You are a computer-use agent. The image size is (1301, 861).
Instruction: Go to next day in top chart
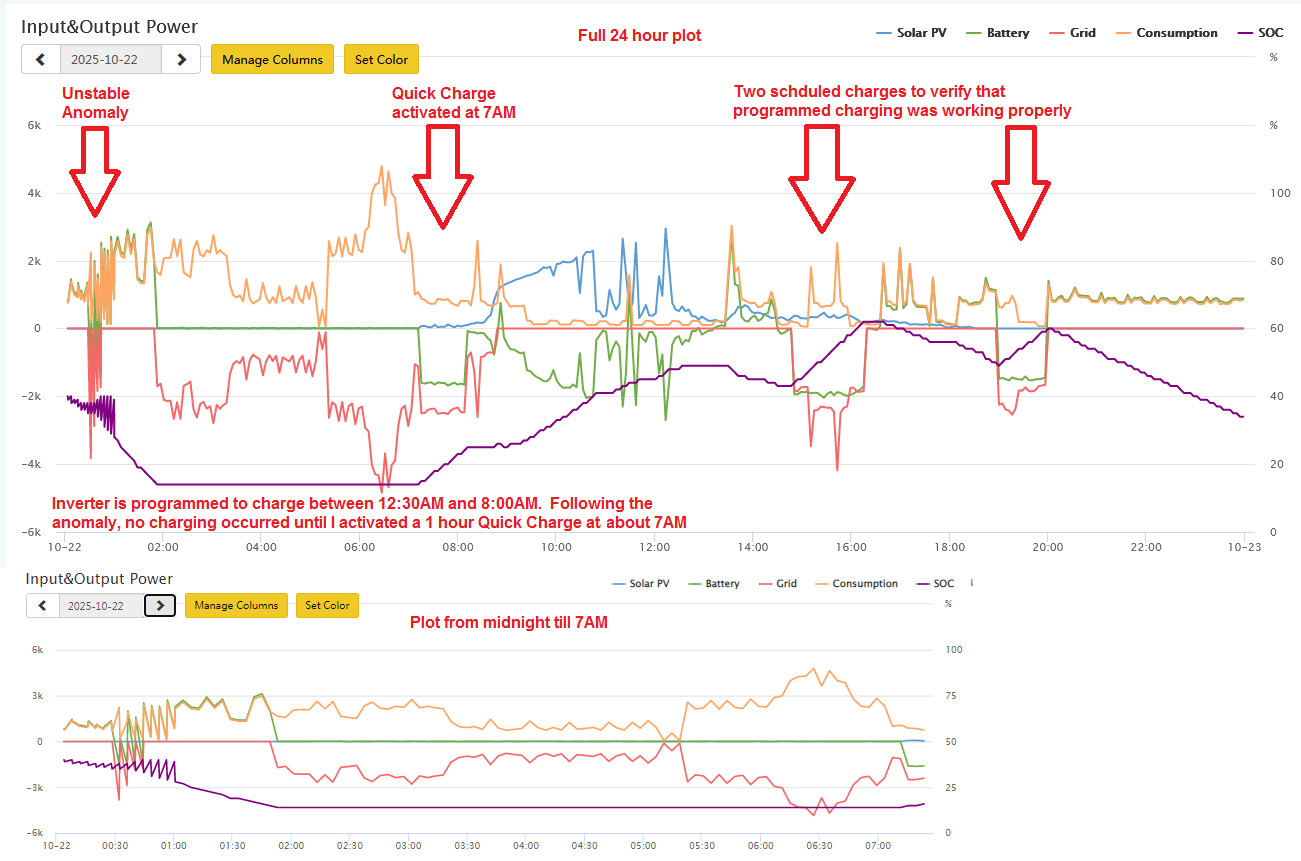point(181,59)
